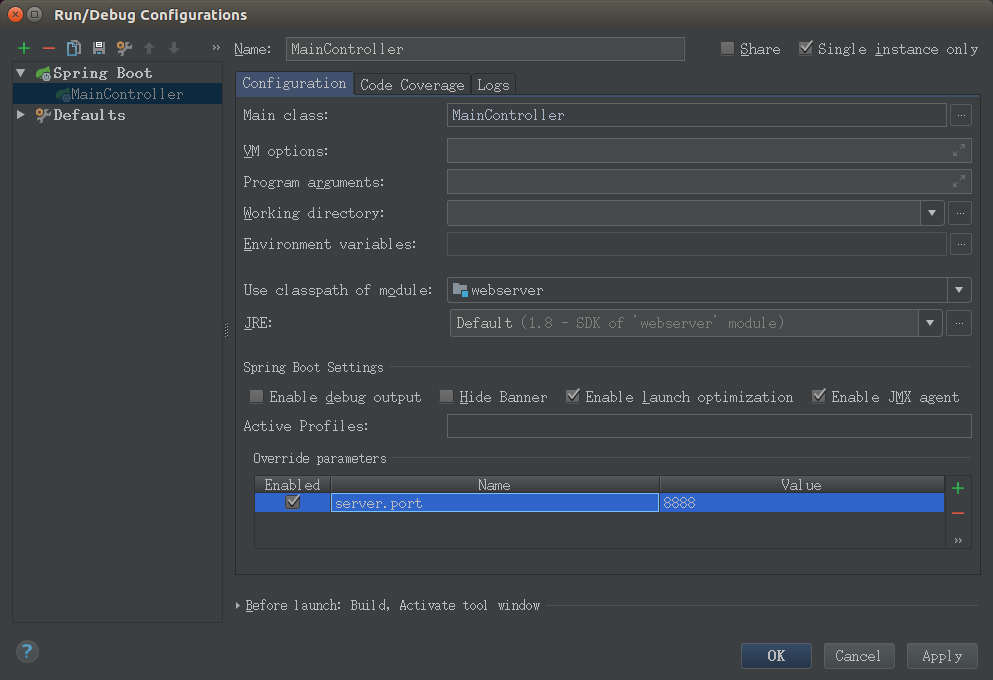The image size is (993, 680).
Task: Save configuration using the disk icon
Action: [x=99, y=48]
